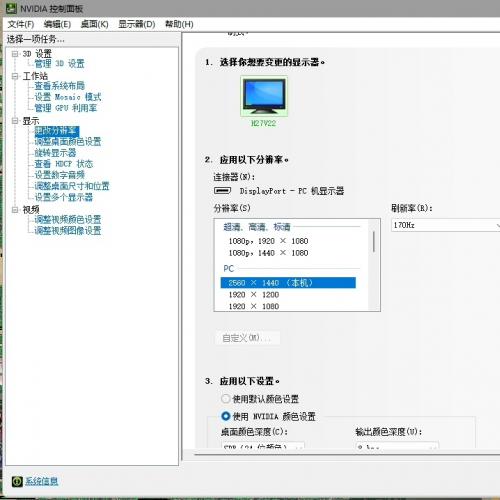Image resolution: width=500 pixels, height=500 pixels.
Task: Open 调整视频颜色设置
Action: tap(68, 220)
